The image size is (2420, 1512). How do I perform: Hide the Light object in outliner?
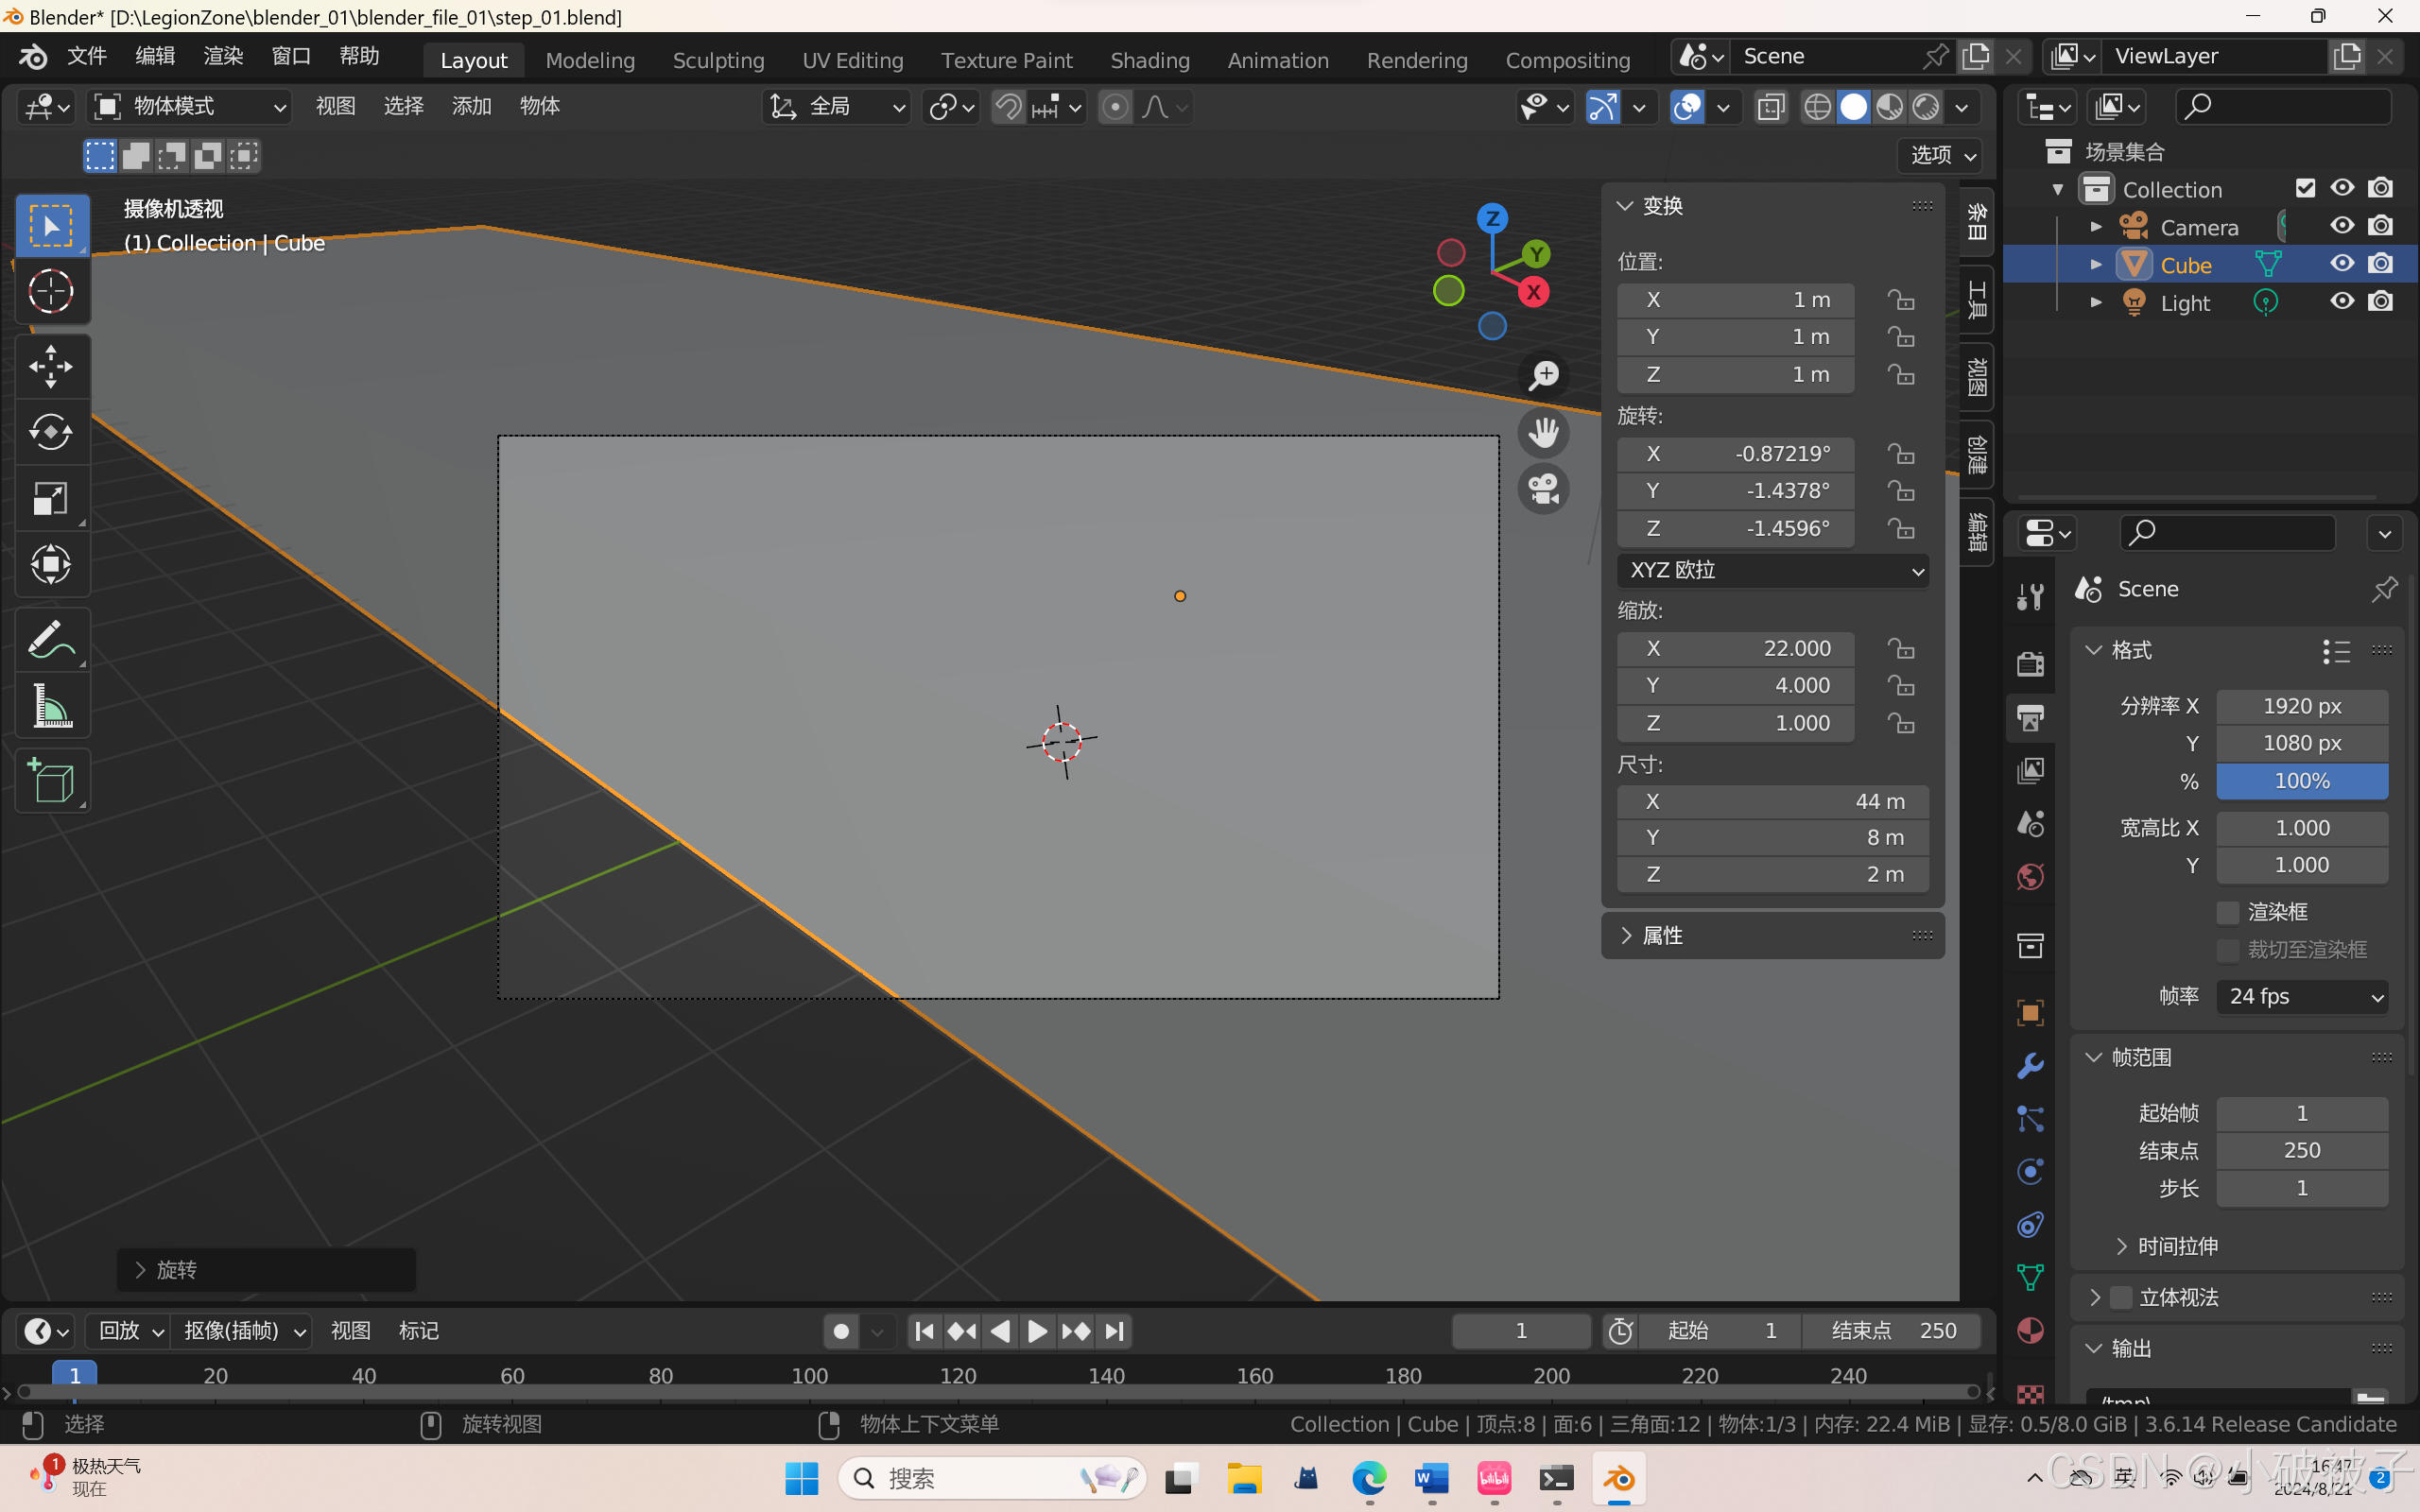2341,302
